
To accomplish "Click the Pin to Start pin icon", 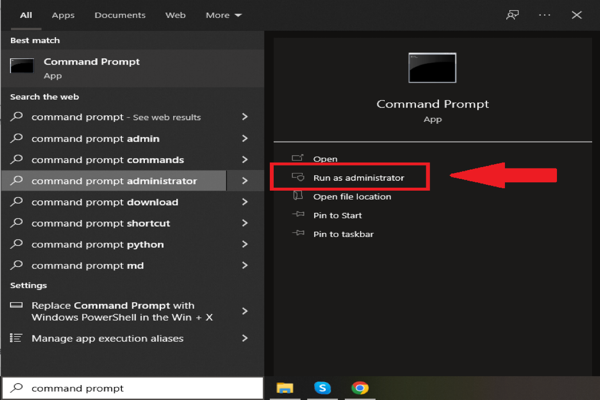I will [x=298, y=214].
